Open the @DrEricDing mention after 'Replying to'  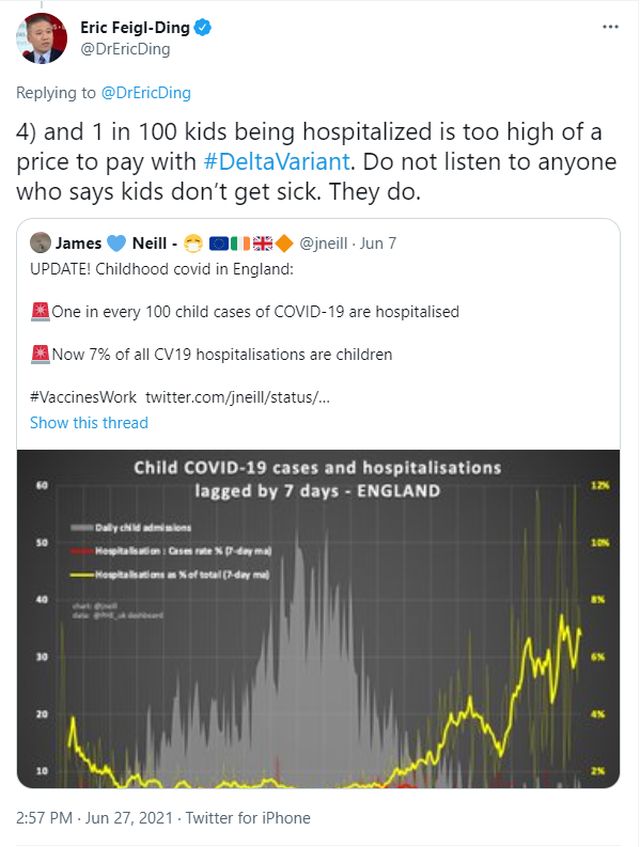coord(146,93)
